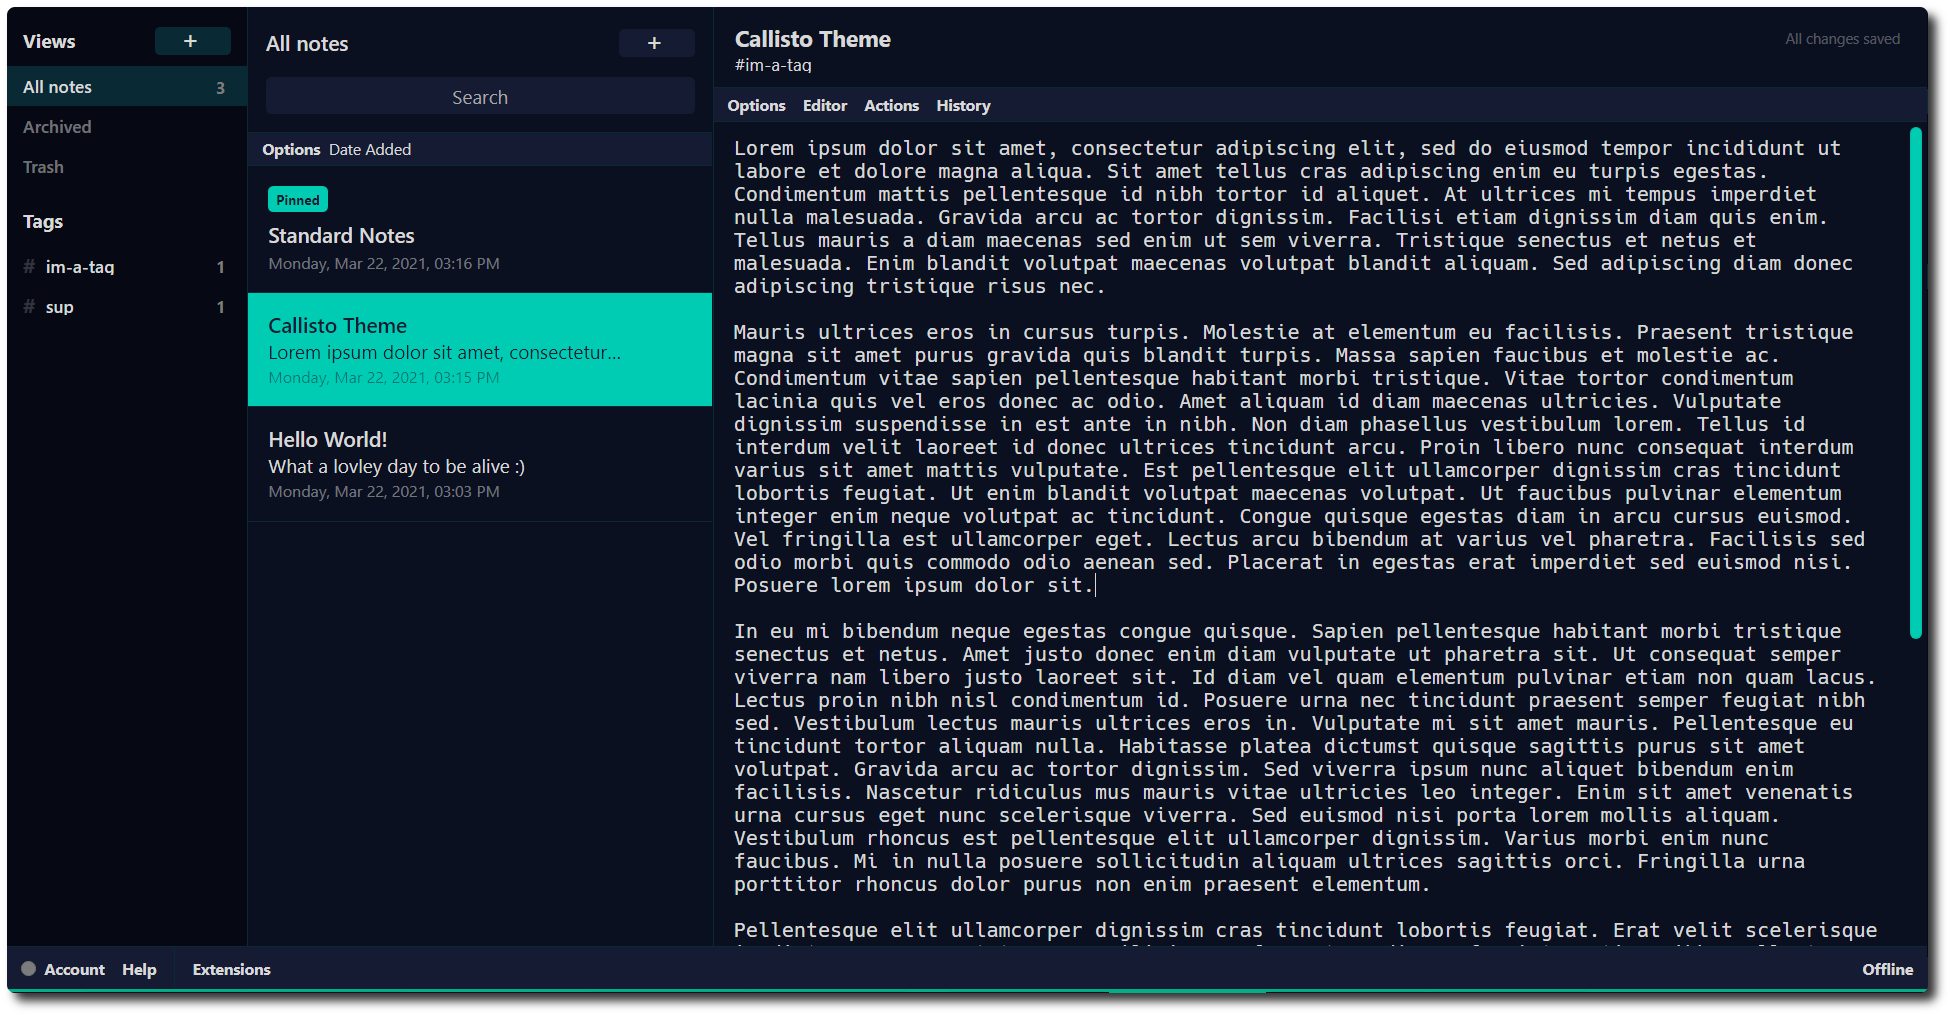Create a new note with the + icon
1951x1016 pixels.
tap(656, 43)
